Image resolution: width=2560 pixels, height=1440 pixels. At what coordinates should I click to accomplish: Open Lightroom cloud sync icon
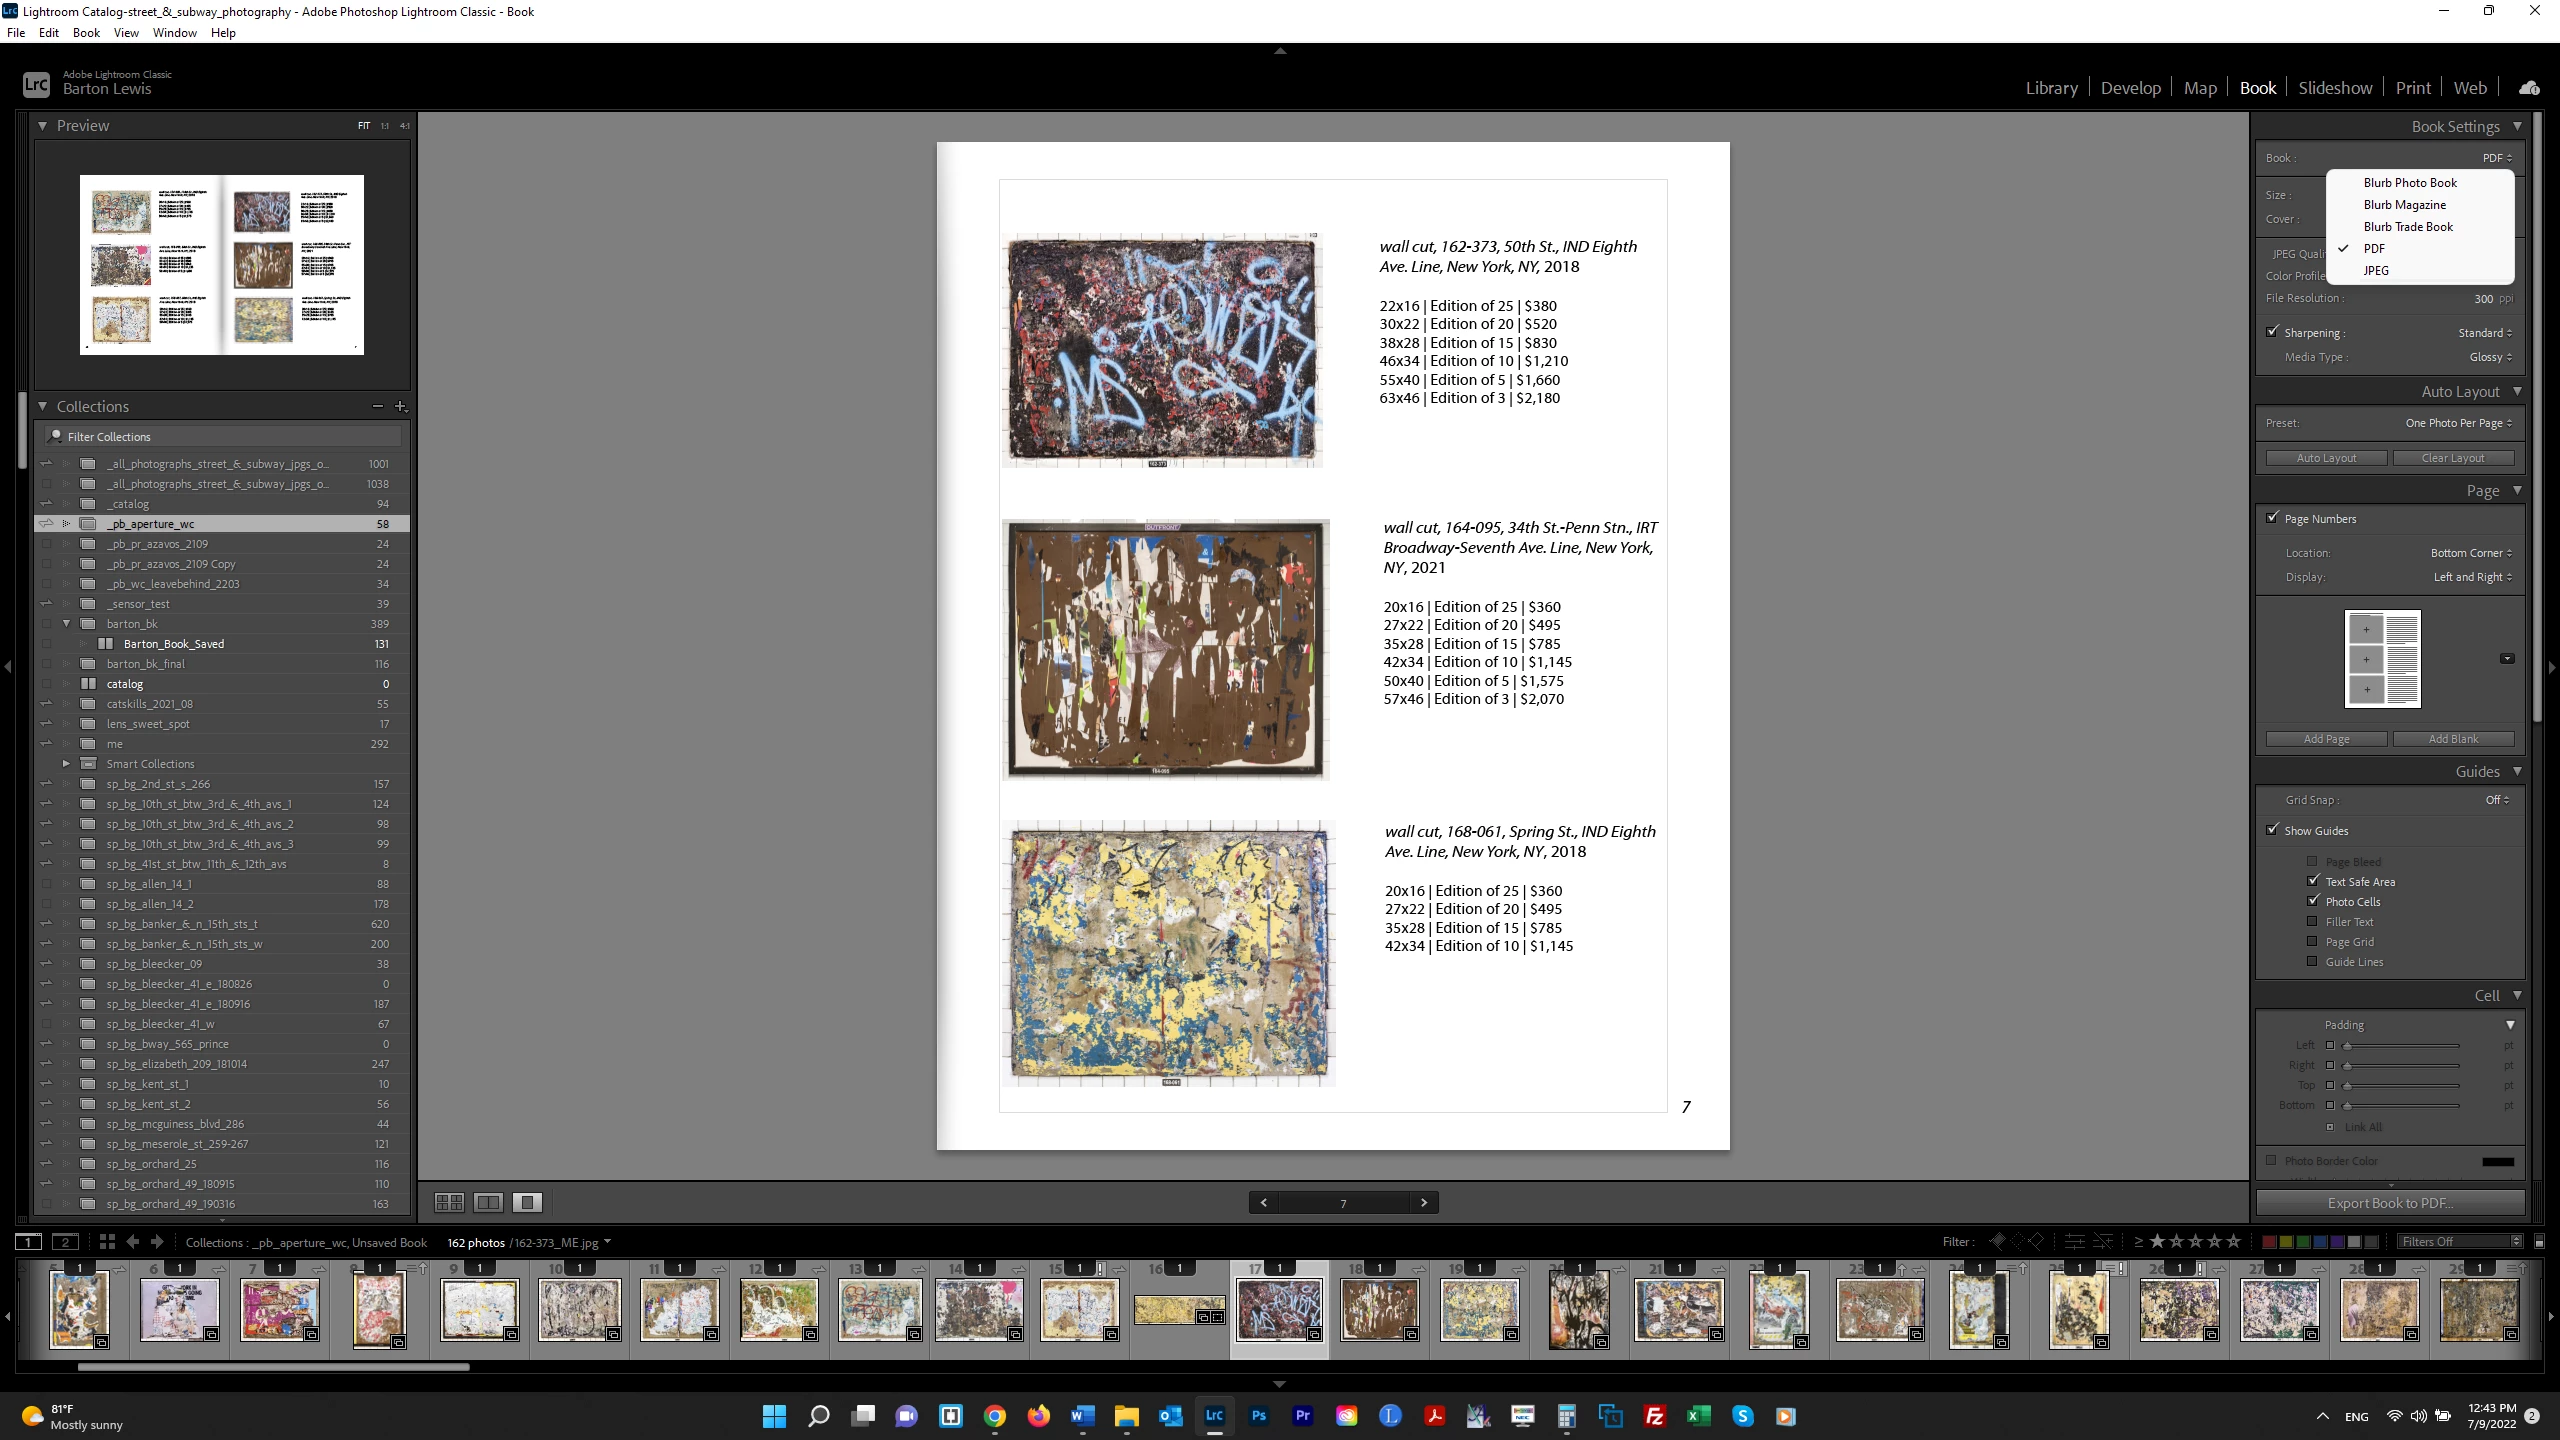[2529, 88]
